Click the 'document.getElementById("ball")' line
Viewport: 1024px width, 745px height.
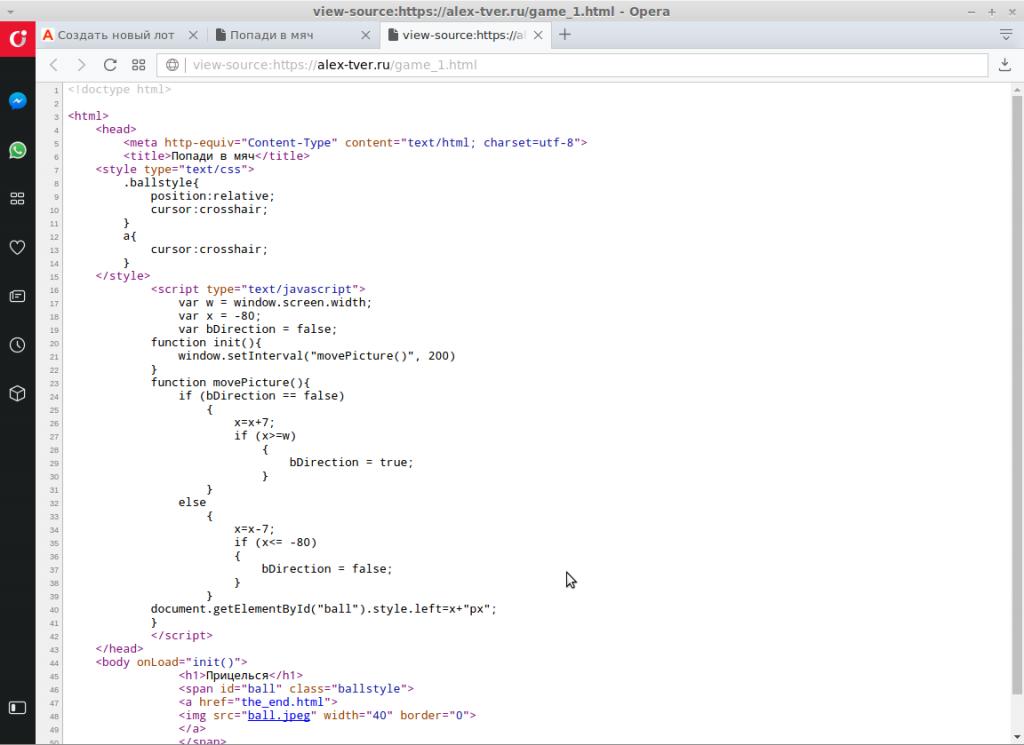point(324,609)
